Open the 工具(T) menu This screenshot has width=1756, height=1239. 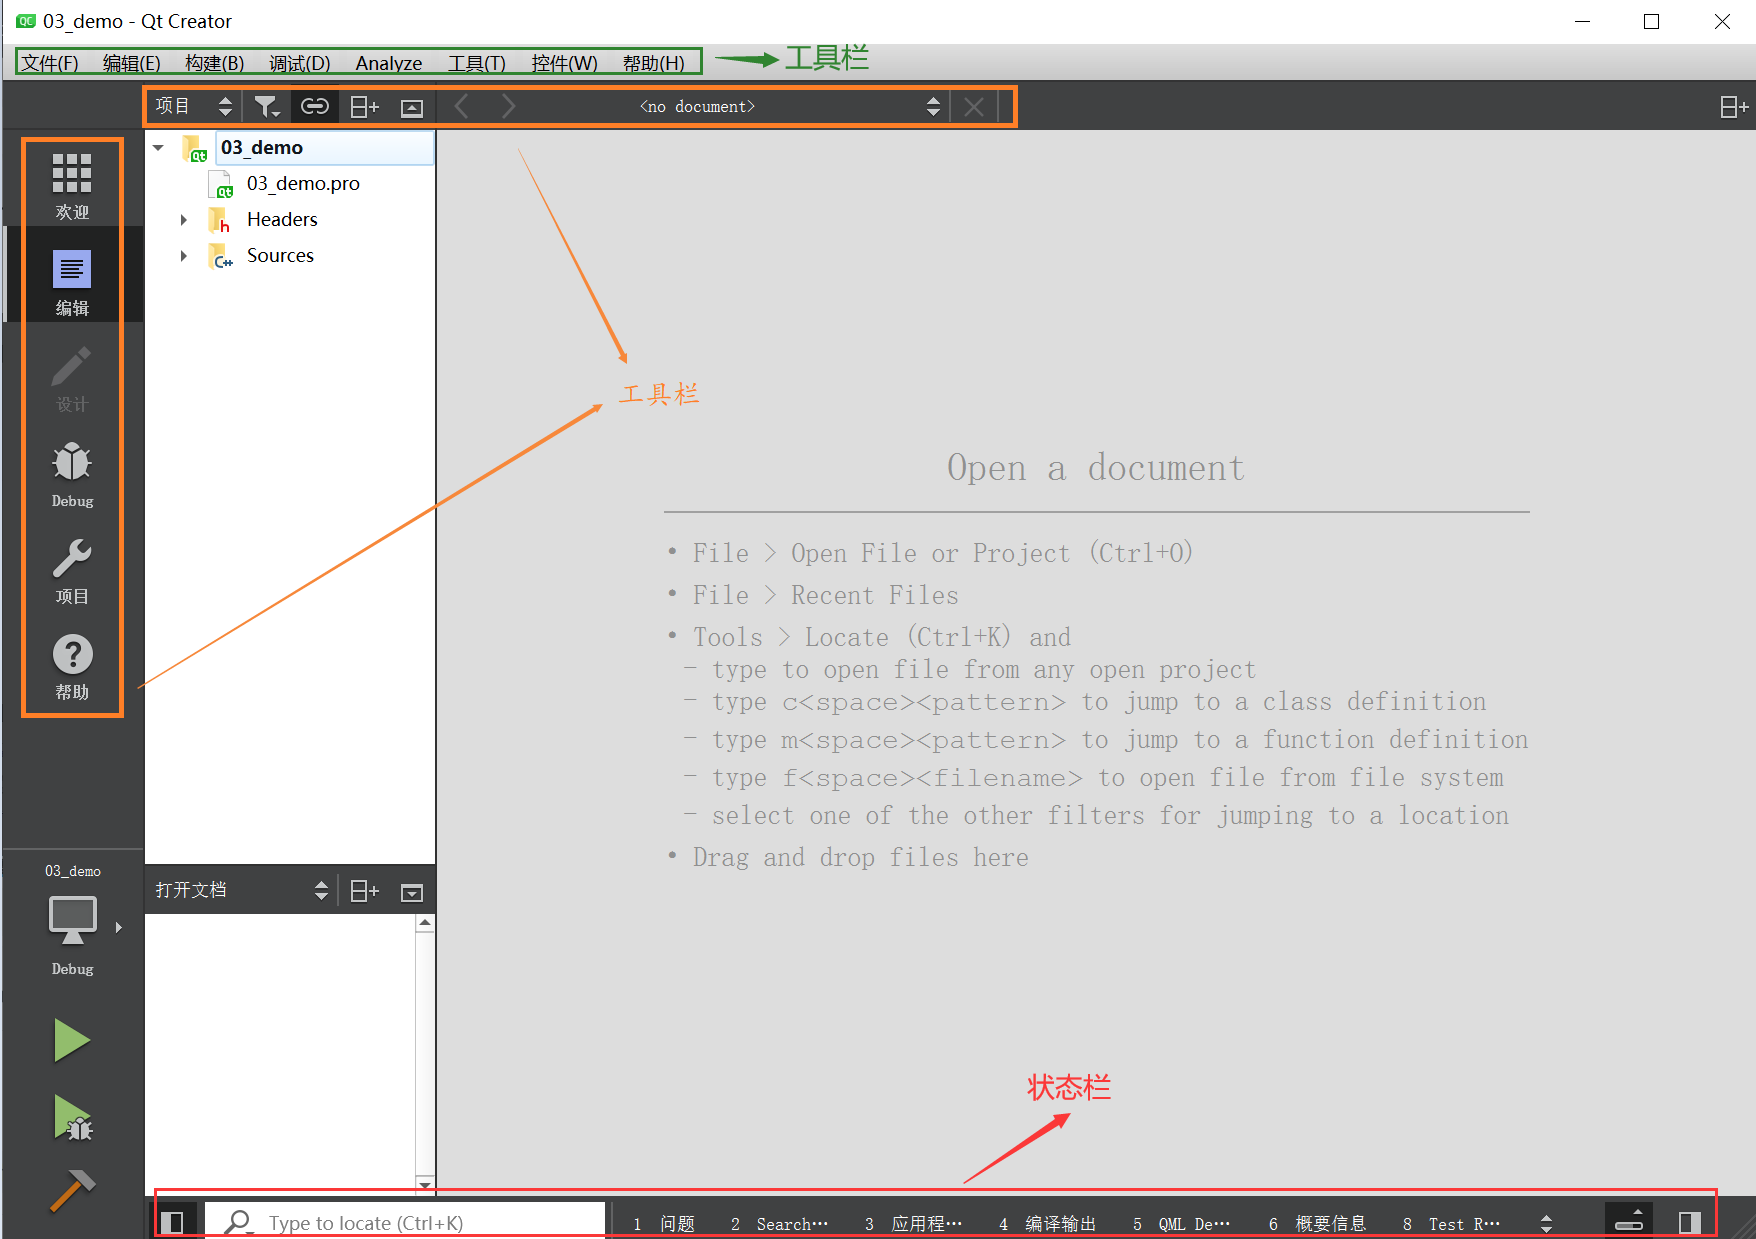(477, 63)
